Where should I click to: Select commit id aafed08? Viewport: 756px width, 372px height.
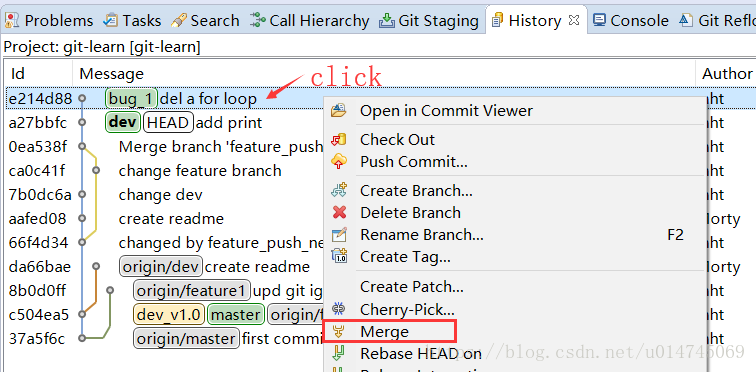pyautogui.click(x=37, y=219)
